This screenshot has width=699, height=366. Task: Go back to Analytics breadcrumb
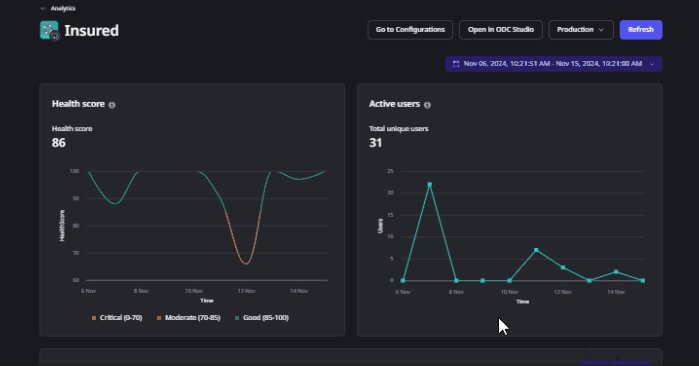point(63,8)
